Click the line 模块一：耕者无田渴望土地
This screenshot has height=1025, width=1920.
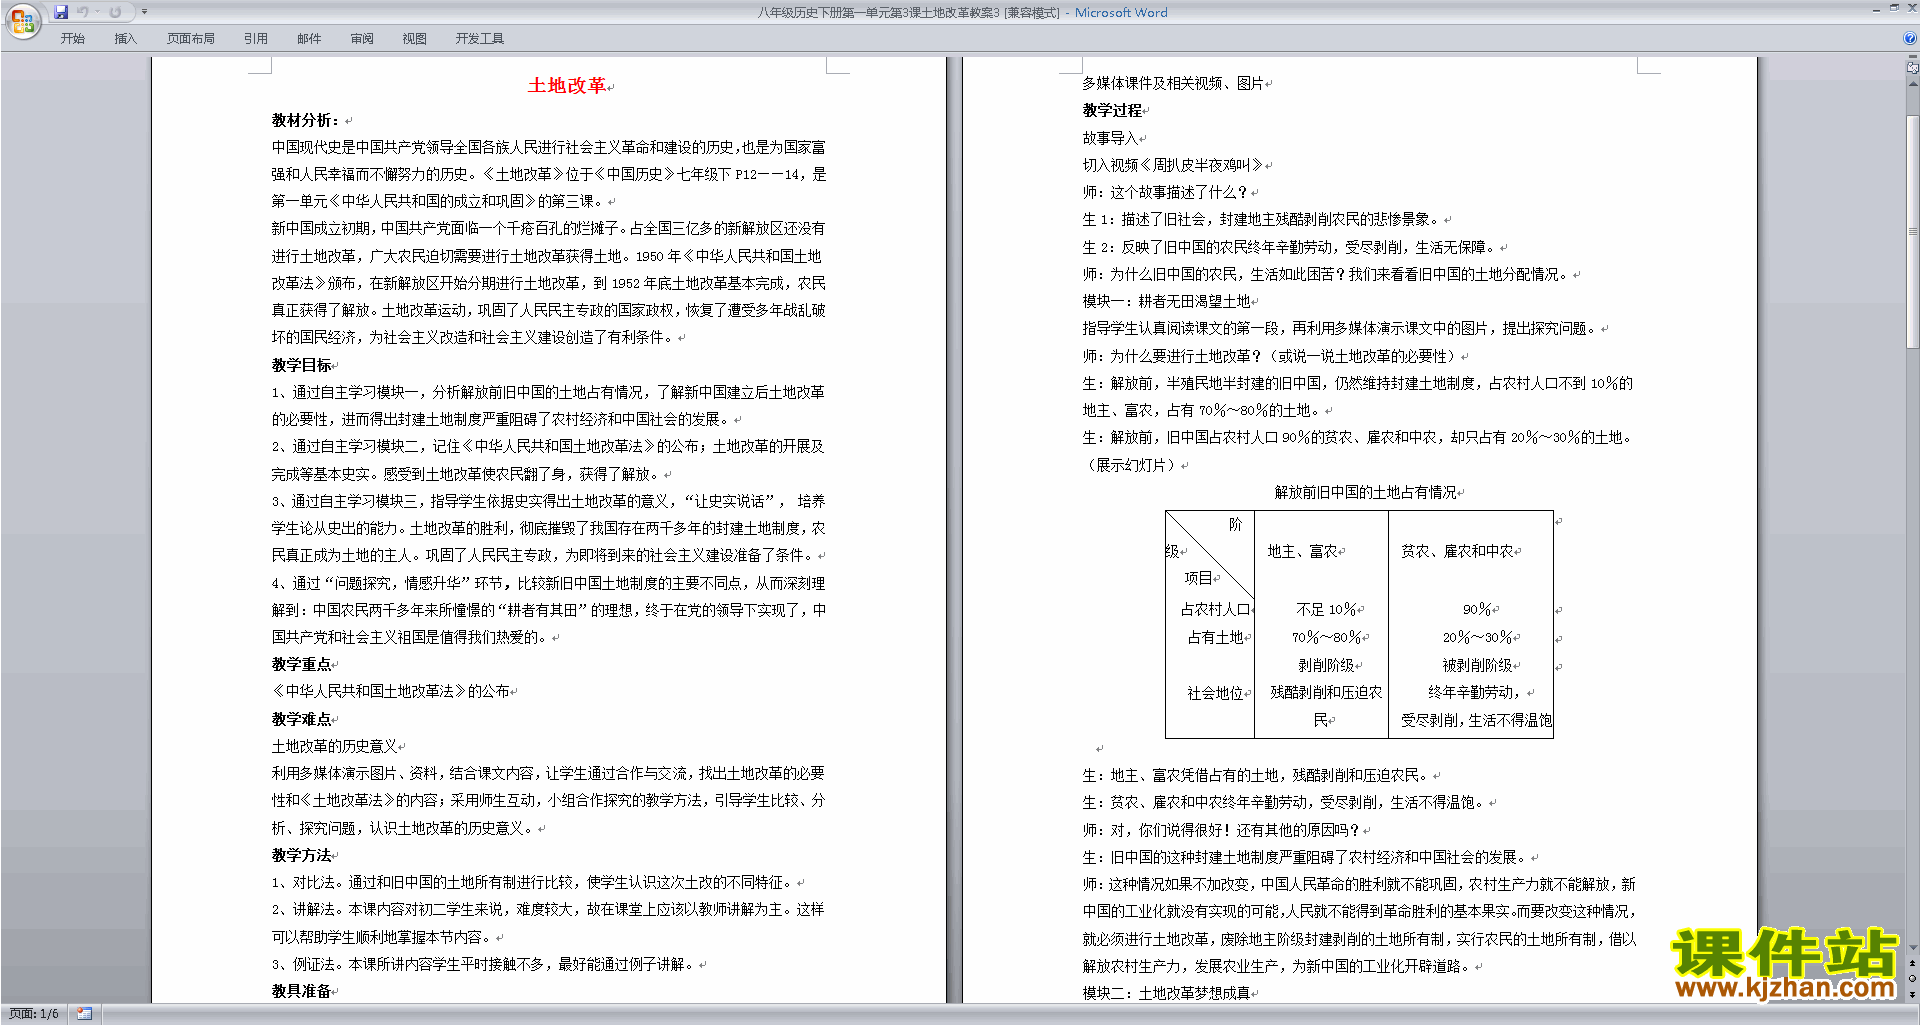click(1166, 301)
